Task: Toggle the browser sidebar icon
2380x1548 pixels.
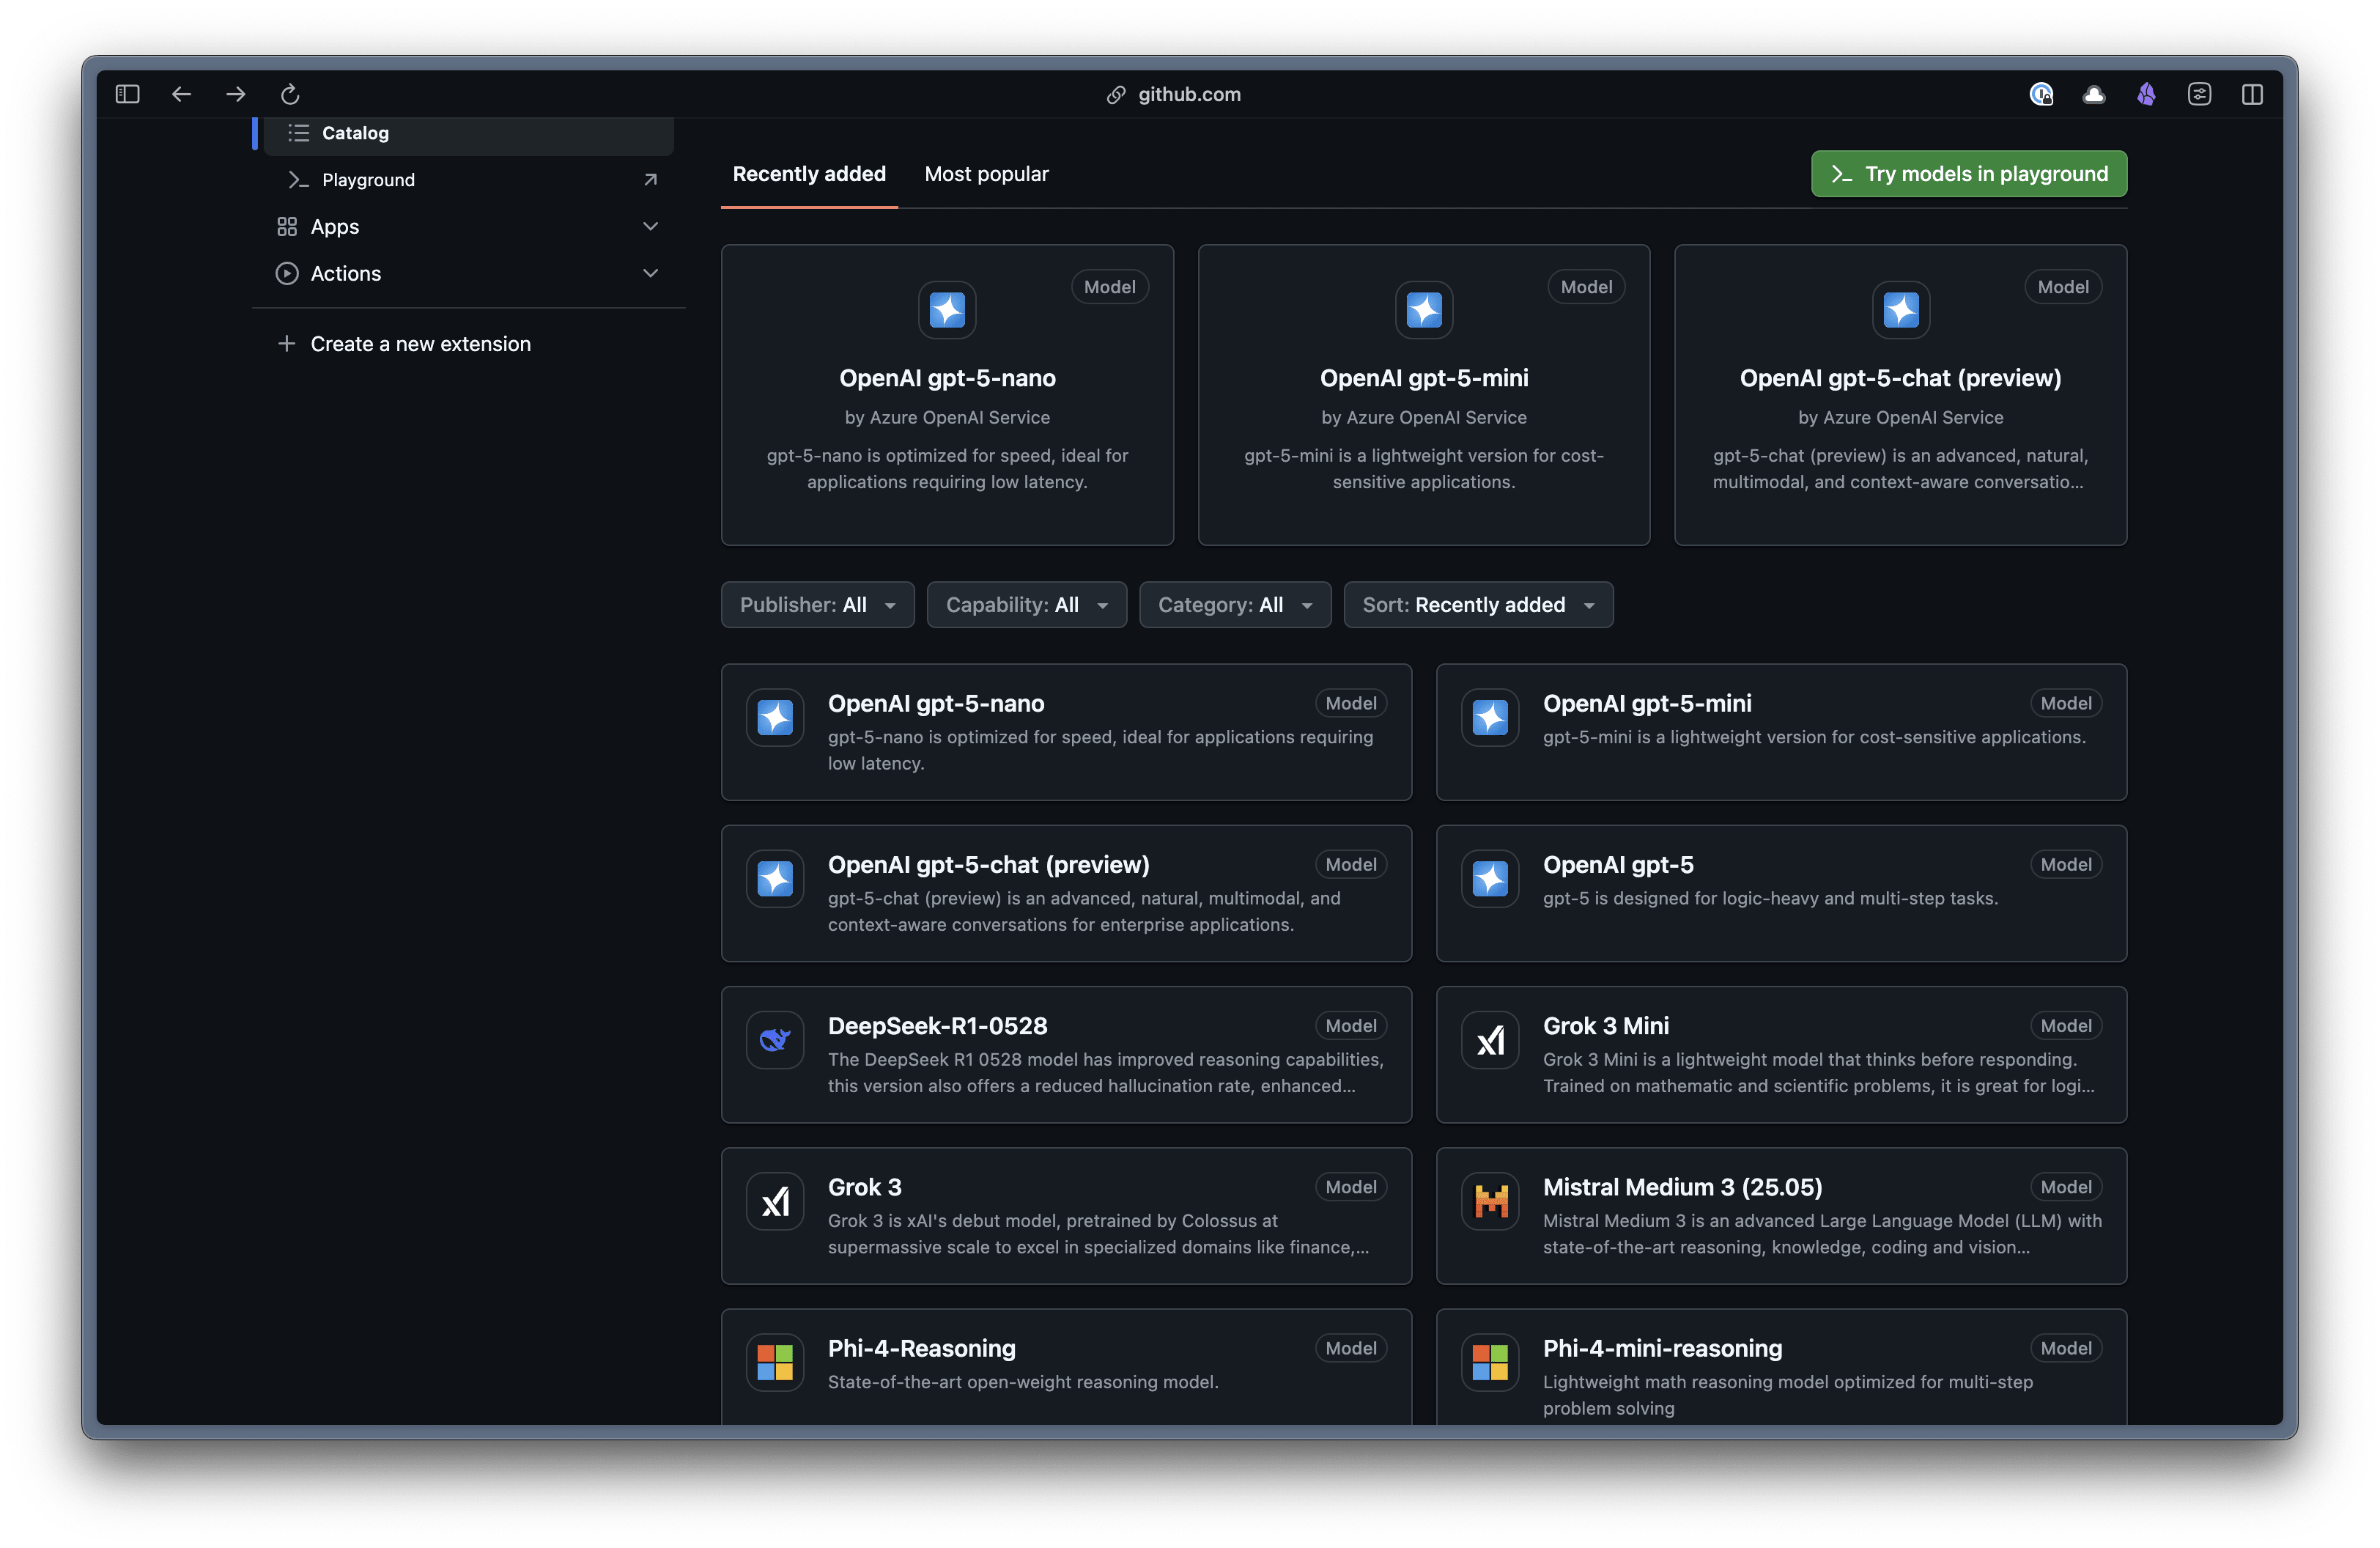Action: coord(127,94)
